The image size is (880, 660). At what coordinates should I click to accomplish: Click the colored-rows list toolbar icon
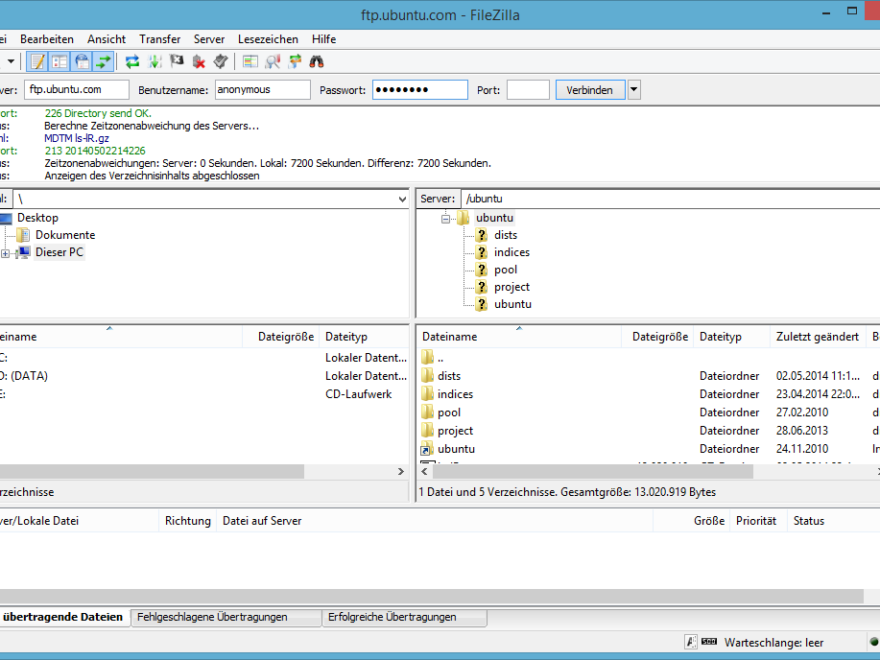[250, 62]
